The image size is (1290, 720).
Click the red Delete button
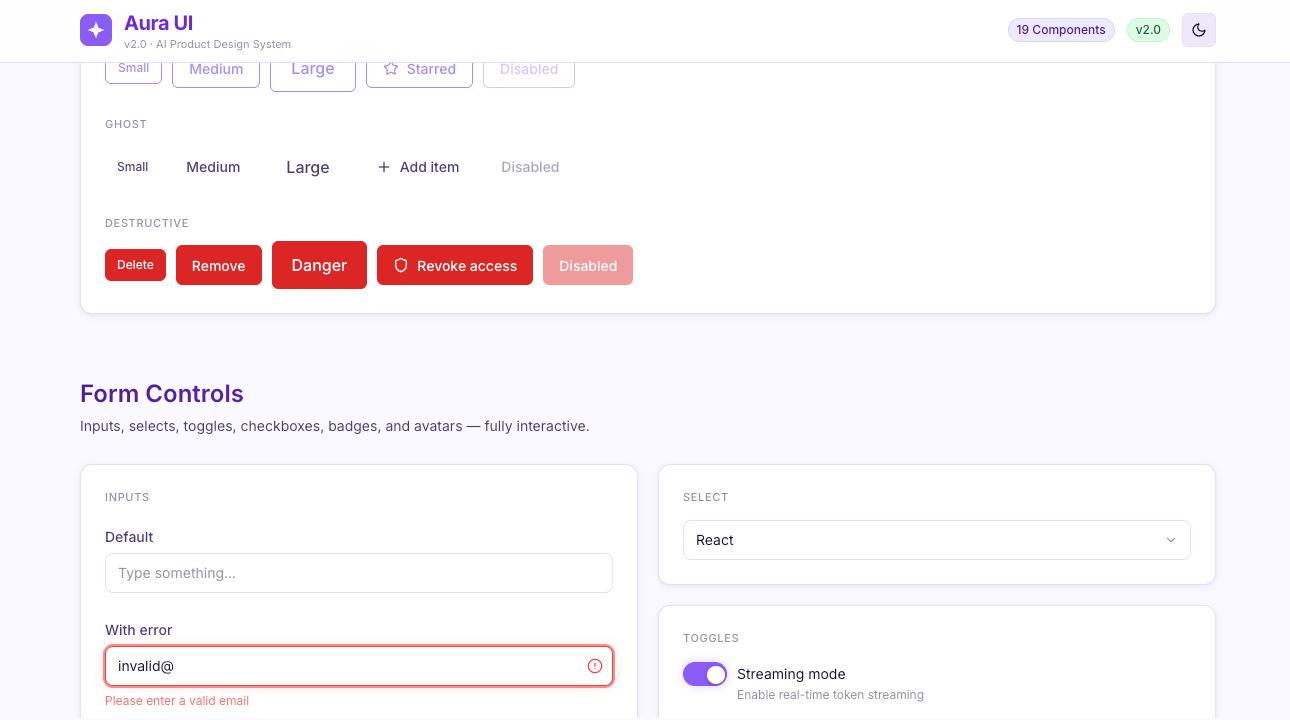pyautogui.click(x=135, y=265)
